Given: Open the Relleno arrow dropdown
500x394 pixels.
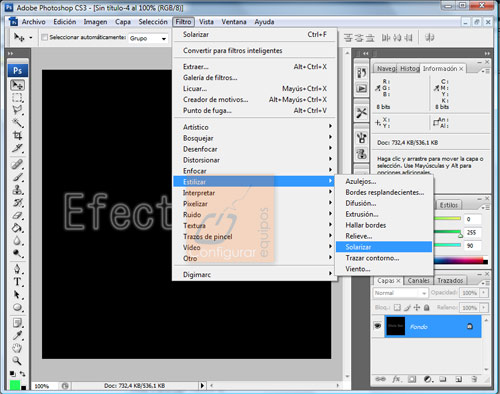Looking at the screenshot, I should click(484, 307).
